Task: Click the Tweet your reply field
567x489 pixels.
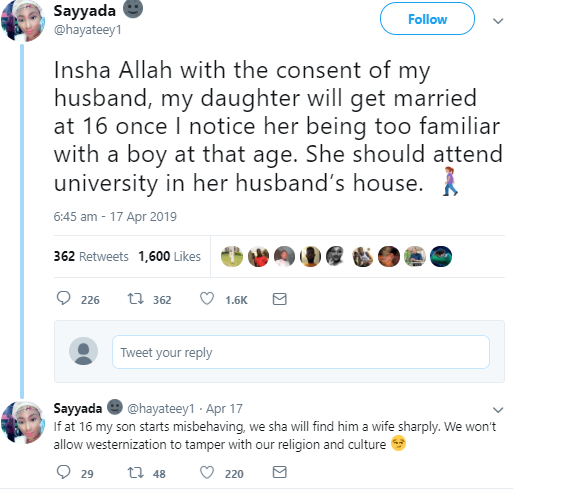Action: [301, 352]
